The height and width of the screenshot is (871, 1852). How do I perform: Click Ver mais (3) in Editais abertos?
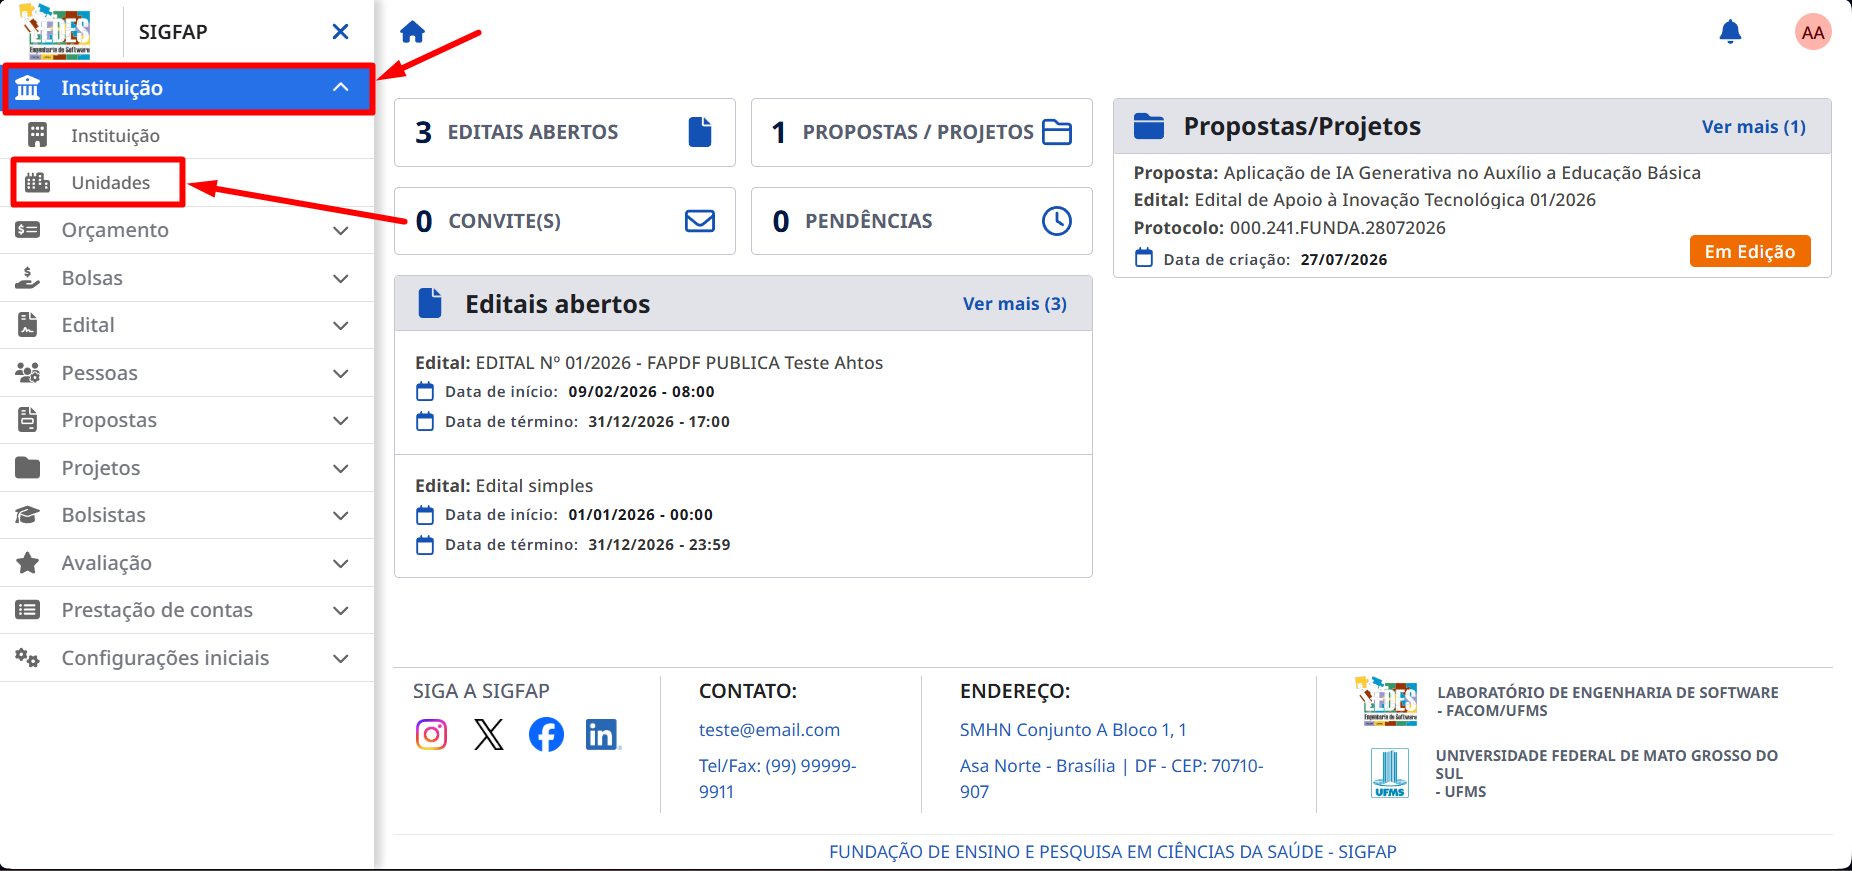pyautogui.click(x=1014, y=304)
